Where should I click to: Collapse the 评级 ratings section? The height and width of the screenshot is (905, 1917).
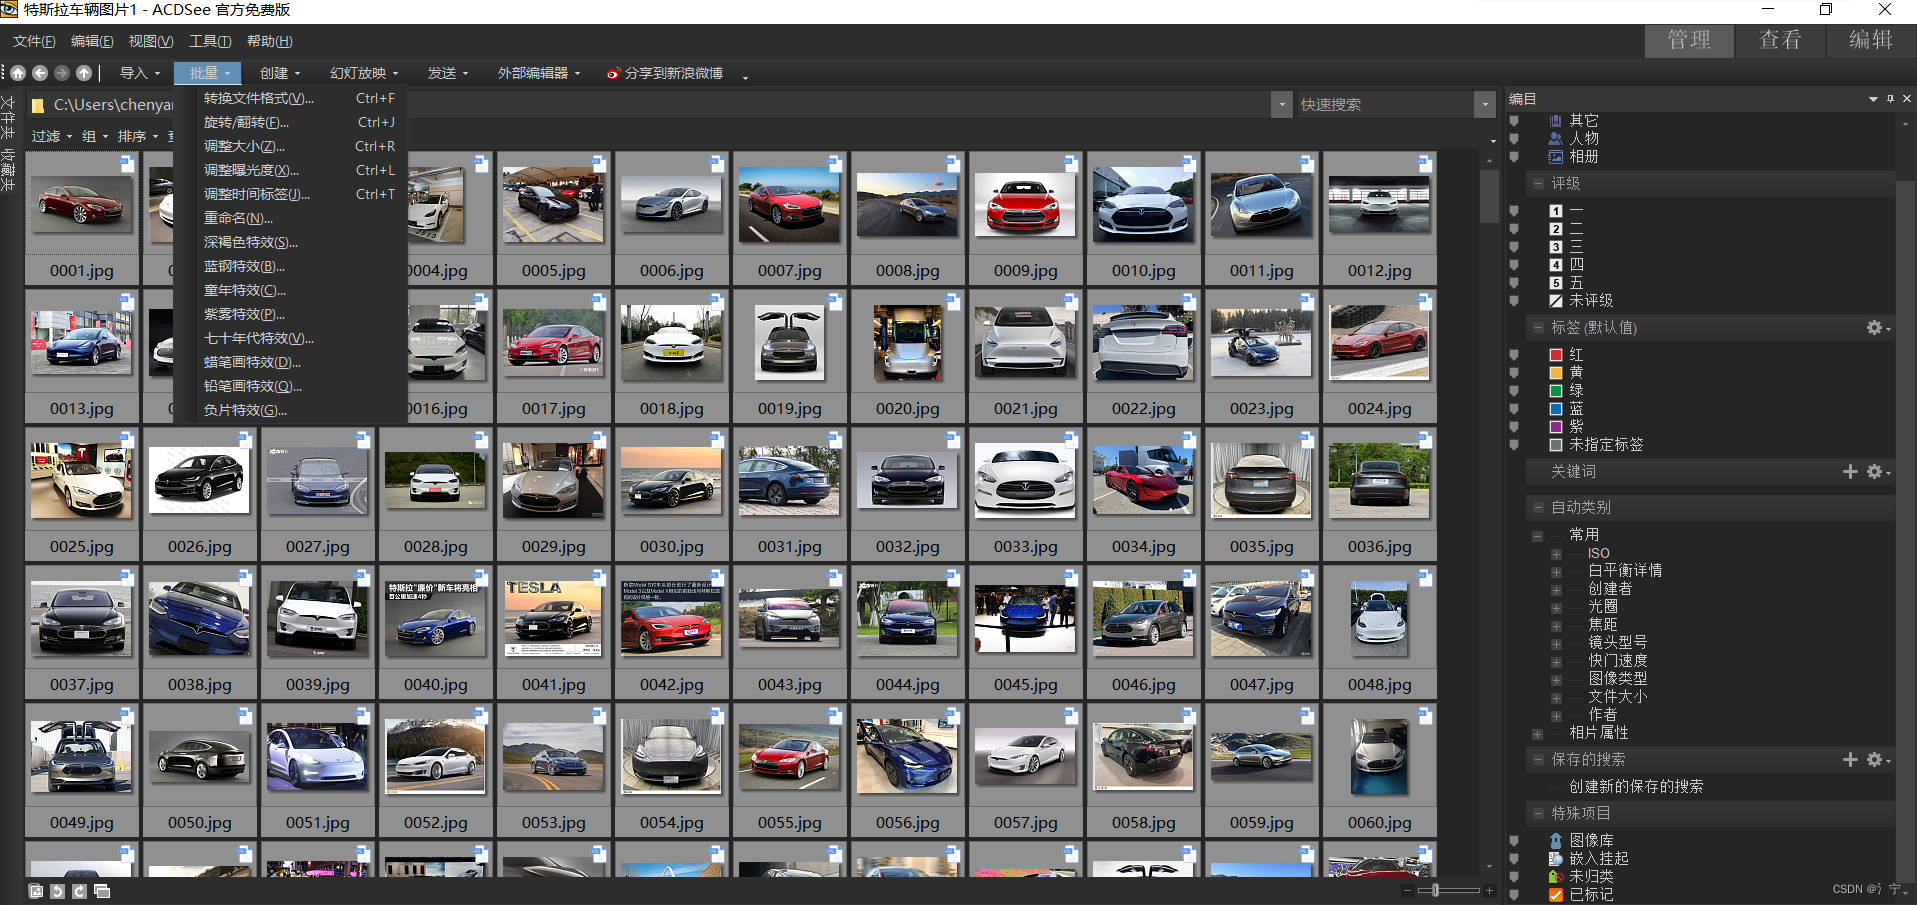[1538, 184]
